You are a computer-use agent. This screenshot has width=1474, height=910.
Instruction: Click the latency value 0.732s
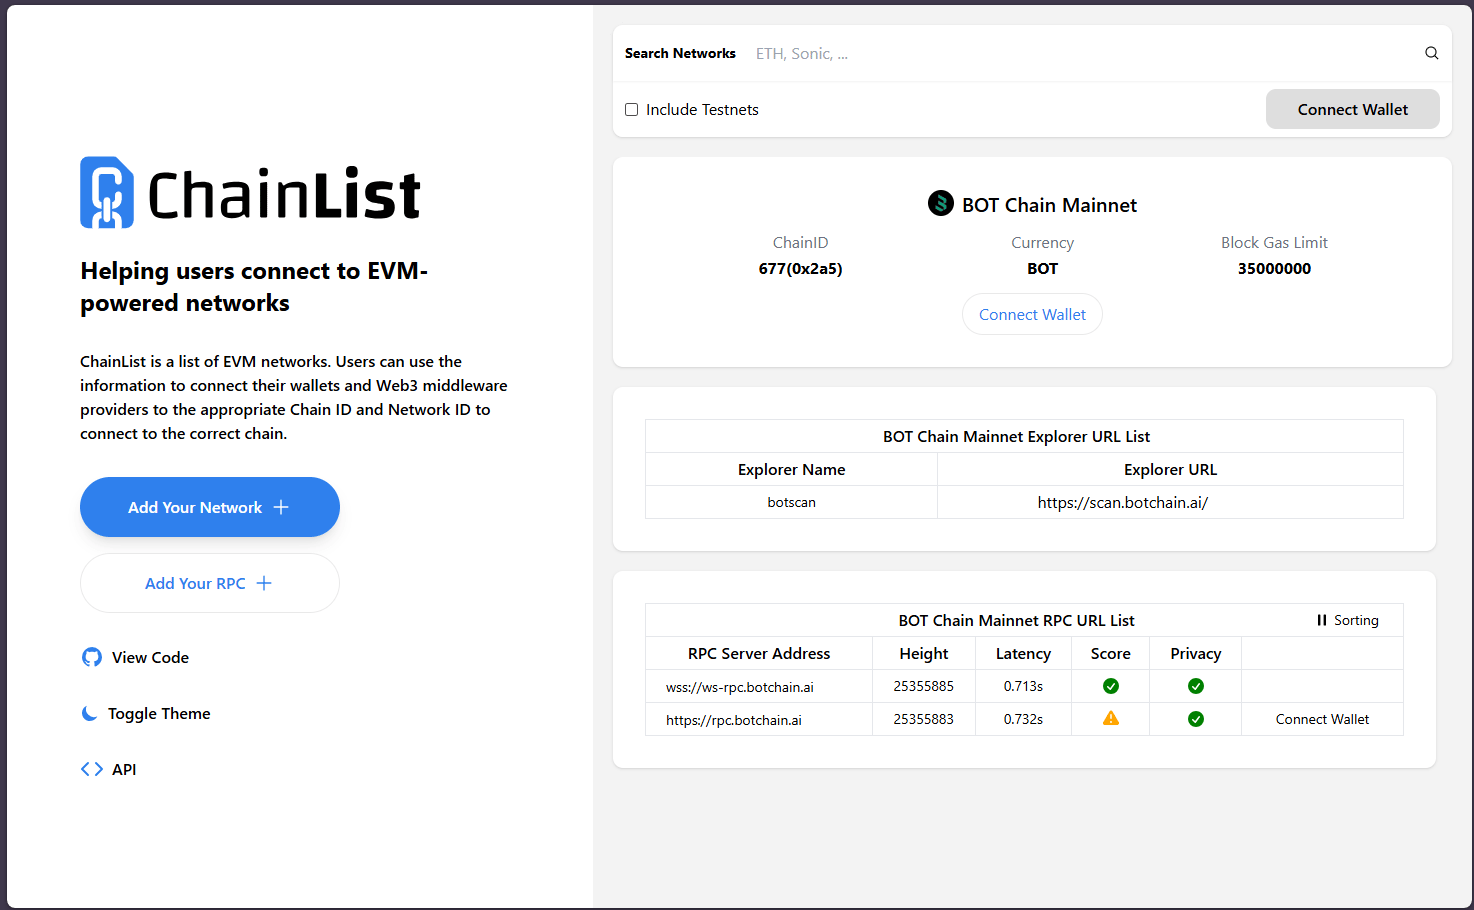(x=1023, y=719)
